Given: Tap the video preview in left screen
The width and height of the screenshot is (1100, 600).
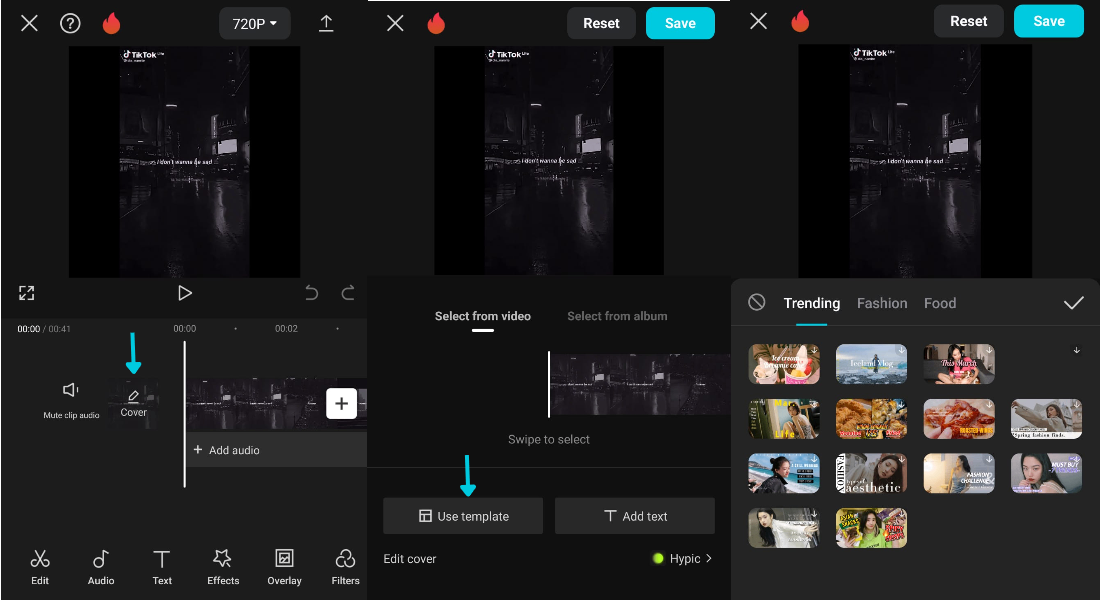Looking at the screenshot, I should click(185, 162).
